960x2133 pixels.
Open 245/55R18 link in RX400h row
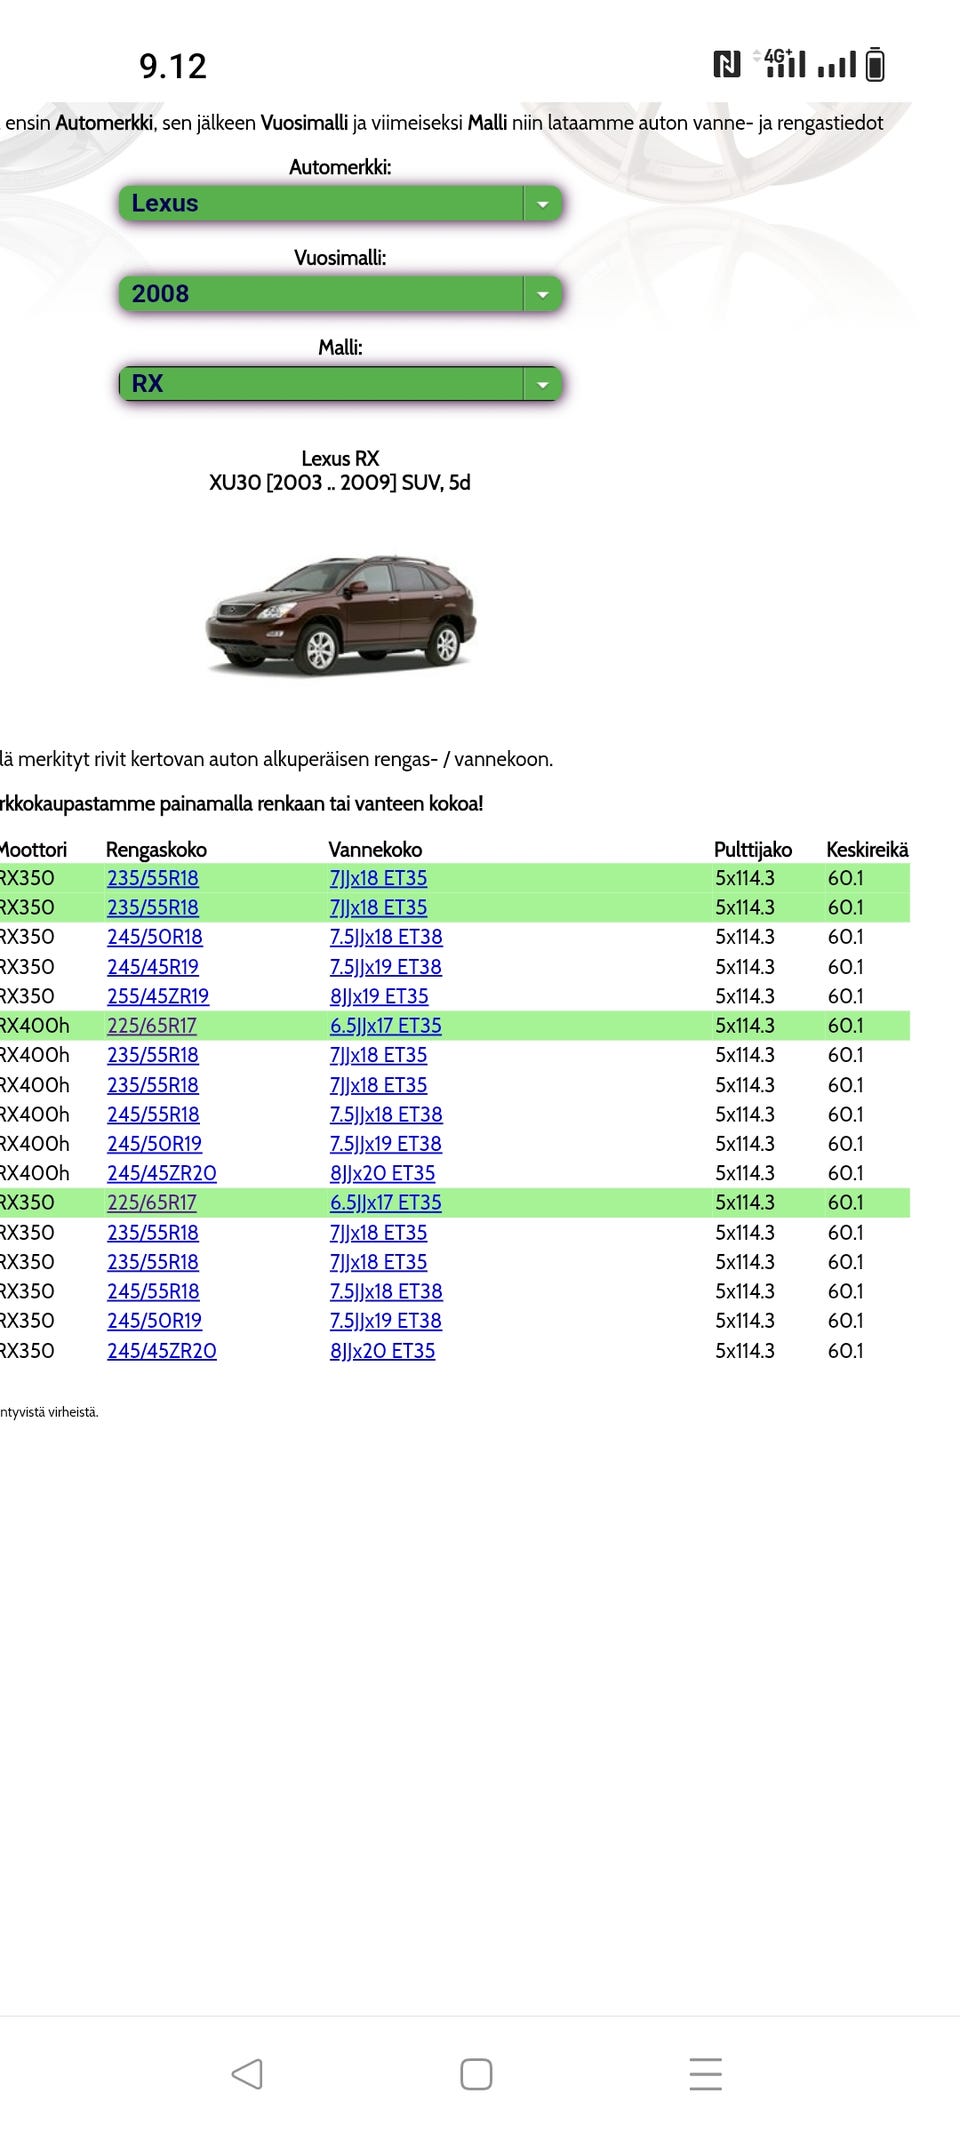pos(153,1114)
